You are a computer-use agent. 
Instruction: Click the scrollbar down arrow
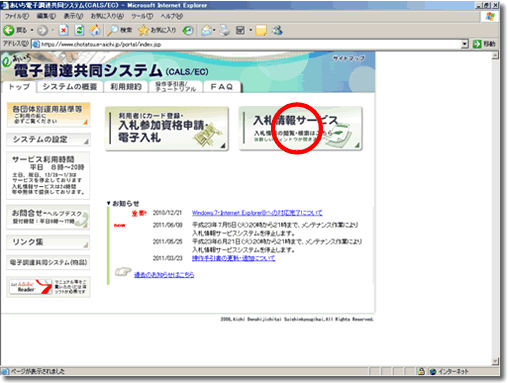coord(495,361)
